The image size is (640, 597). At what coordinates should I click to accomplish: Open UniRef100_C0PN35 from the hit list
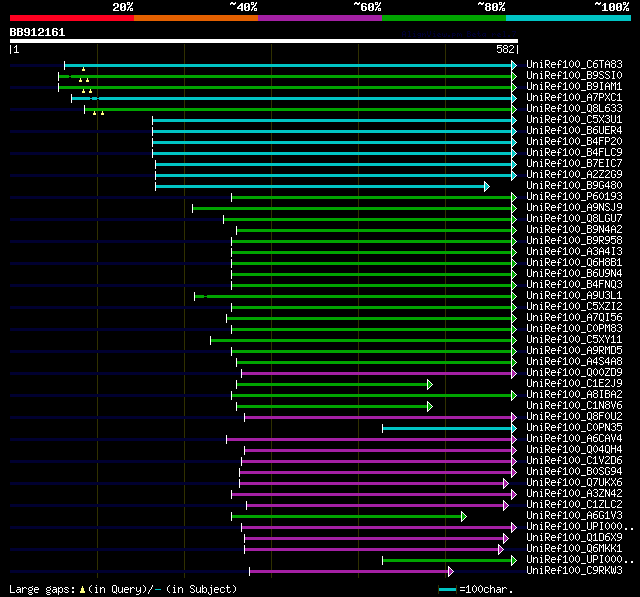point(574,428)
